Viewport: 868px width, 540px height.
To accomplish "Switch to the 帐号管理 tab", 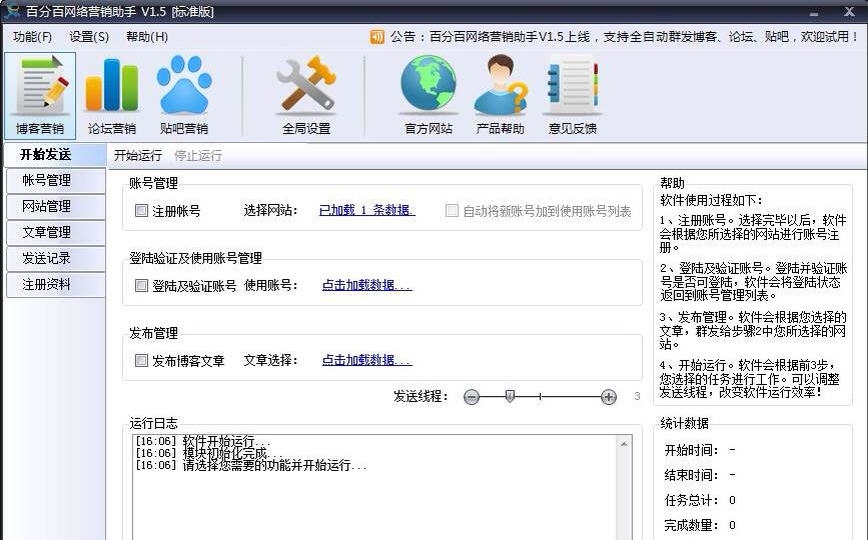I will pos(55,181).
